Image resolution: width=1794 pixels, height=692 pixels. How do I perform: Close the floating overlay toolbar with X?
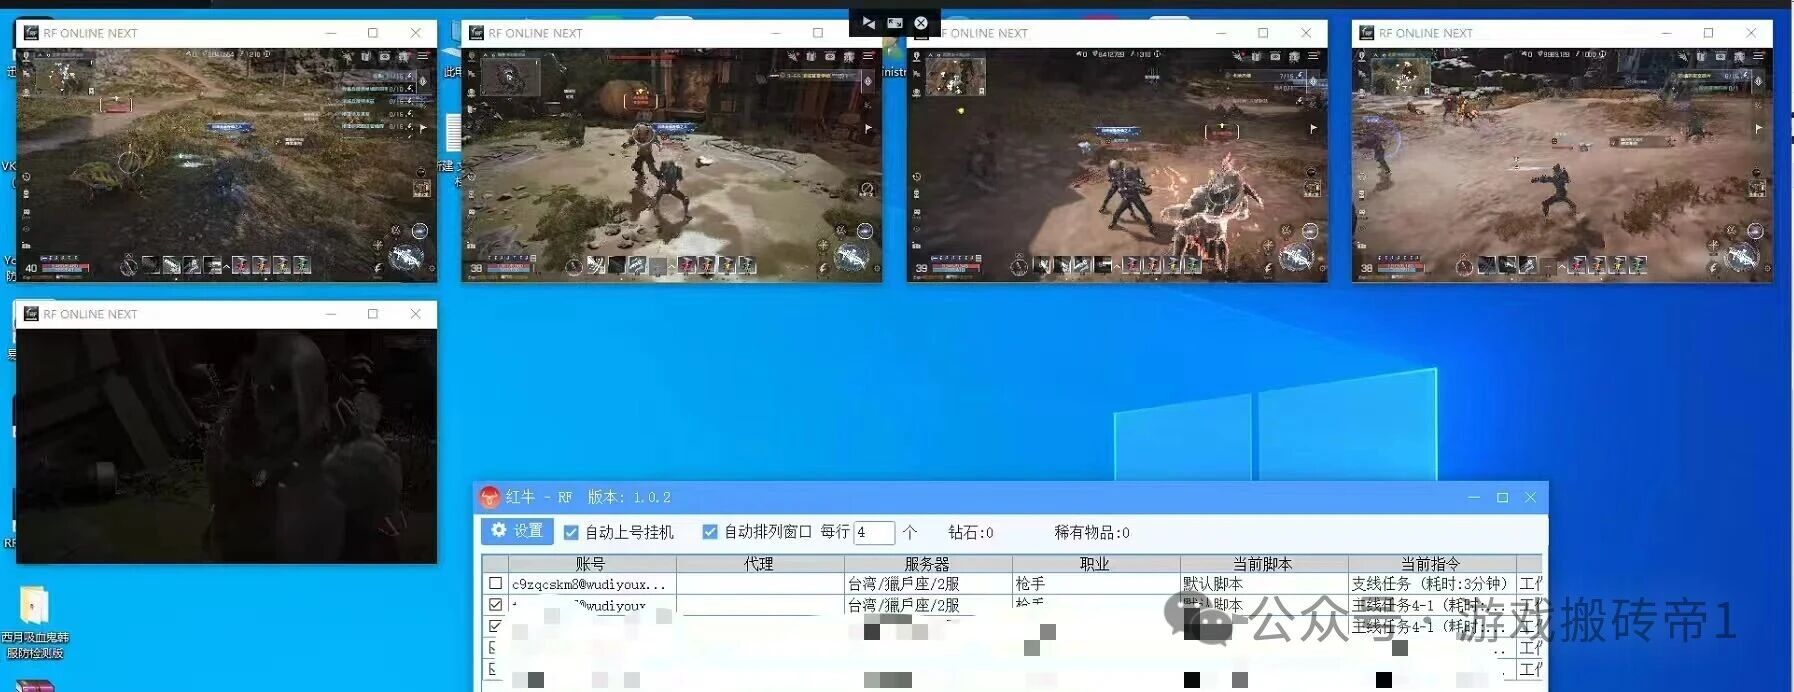point(921,23)
